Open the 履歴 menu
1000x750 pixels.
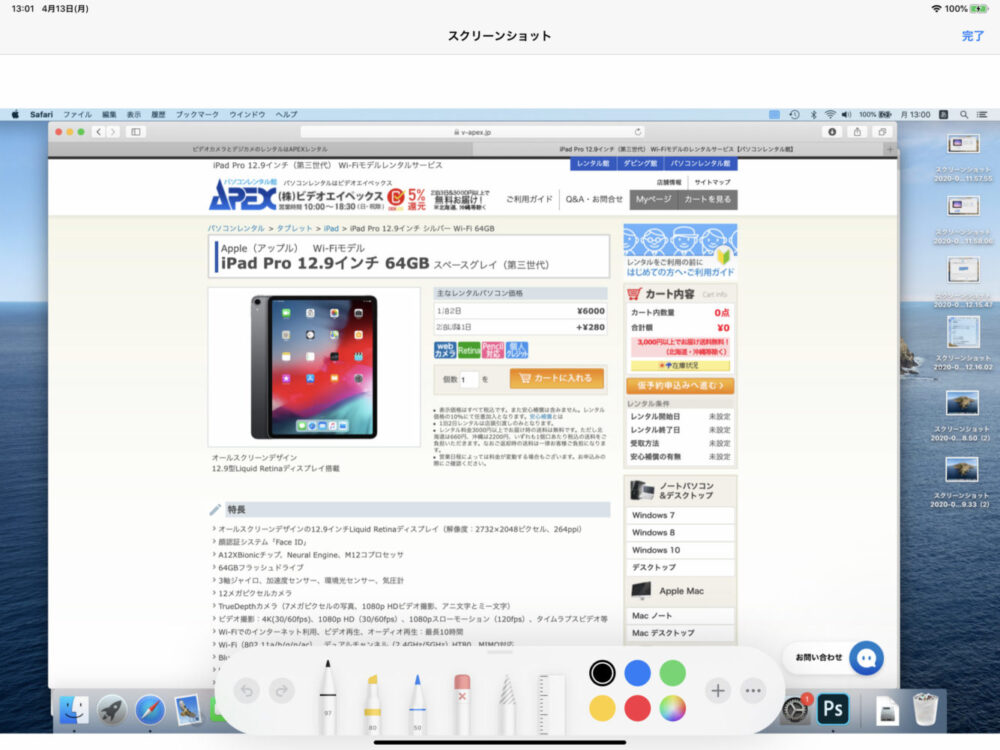[158, 115]
